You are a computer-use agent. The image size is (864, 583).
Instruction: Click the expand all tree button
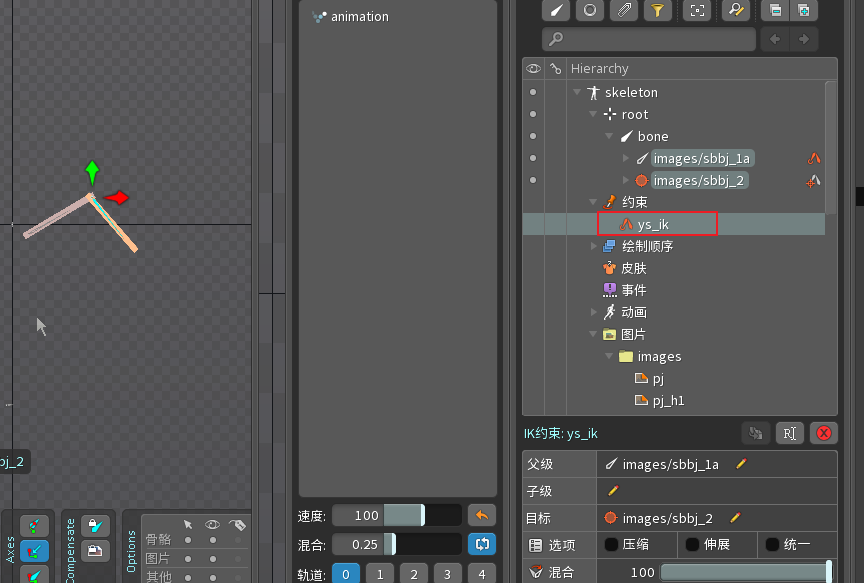(x=803, y=10)
